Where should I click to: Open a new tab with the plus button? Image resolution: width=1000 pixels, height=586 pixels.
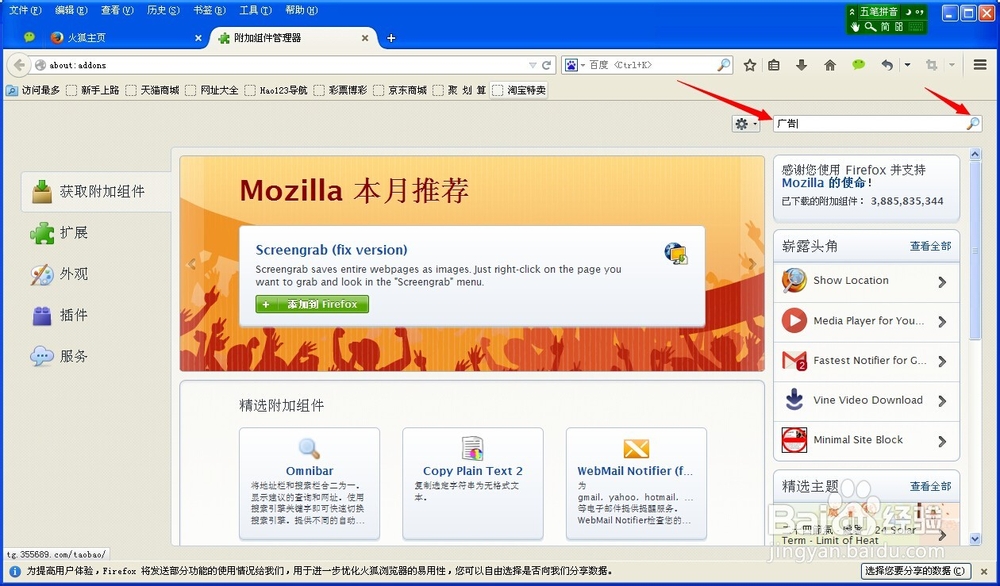click(391, 38)
